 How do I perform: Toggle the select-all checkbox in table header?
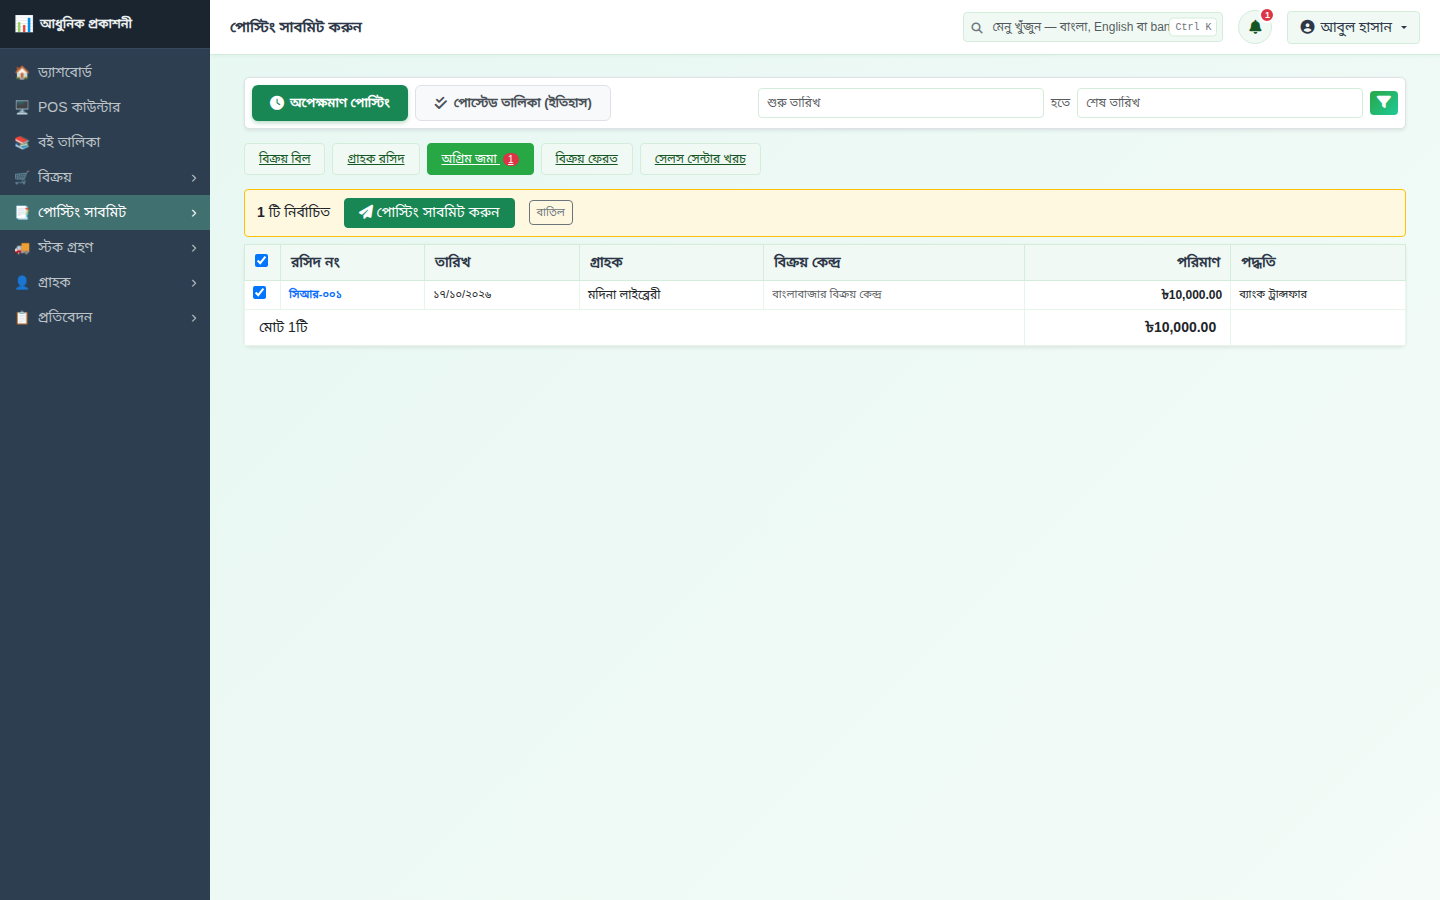point(262,261)
